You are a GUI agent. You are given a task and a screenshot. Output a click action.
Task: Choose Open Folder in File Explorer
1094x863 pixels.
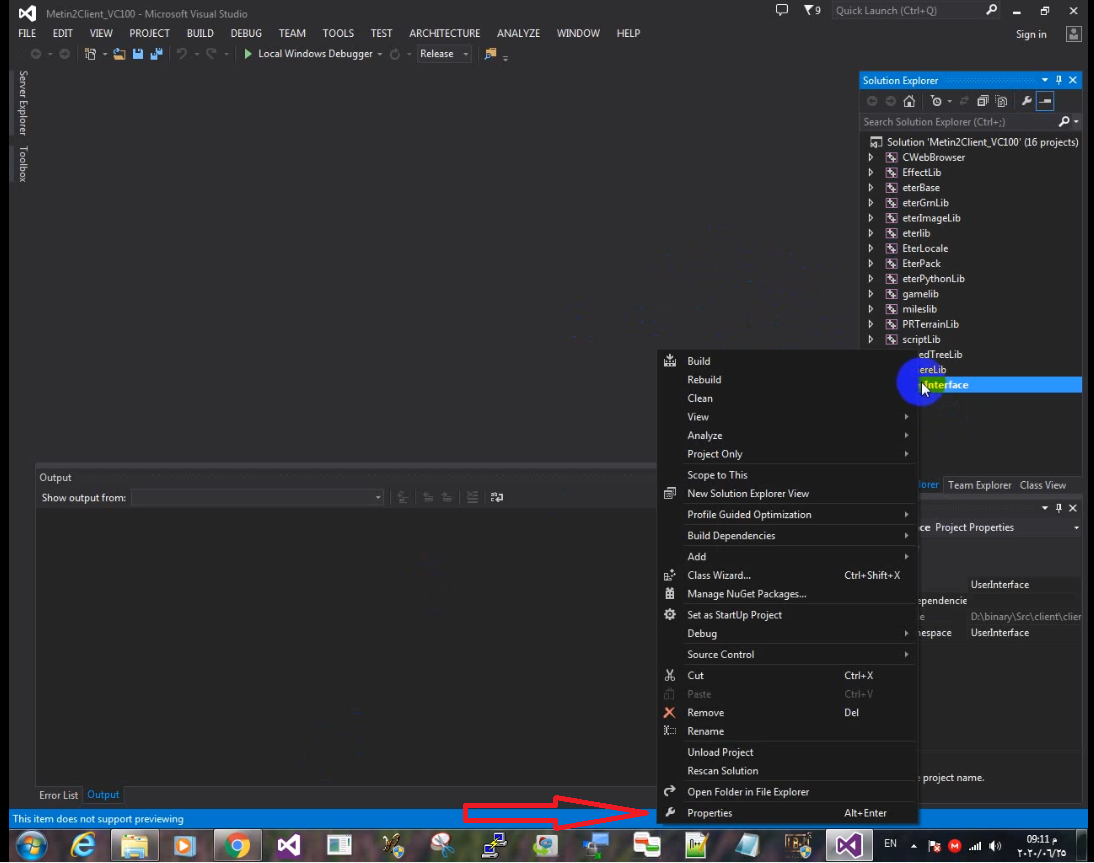[x=786, y=792]
